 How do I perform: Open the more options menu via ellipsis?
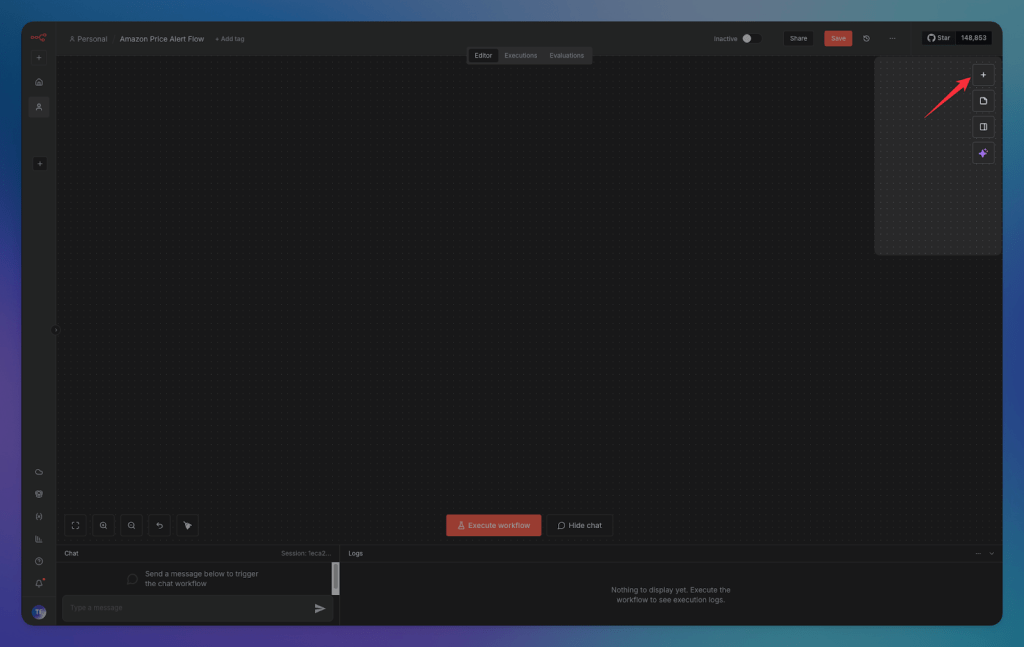point(892,37)
